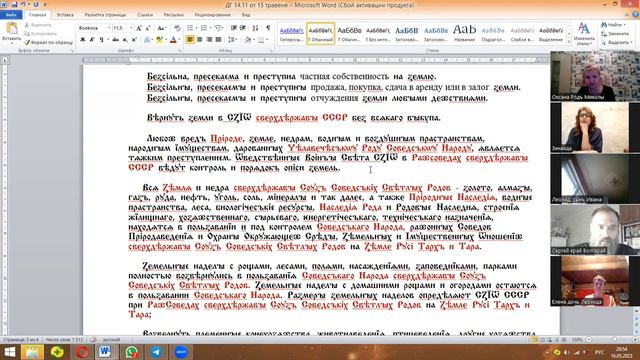Click the text highlight color button
Screen dimensions: 640x360
click(x=160, y=40)
